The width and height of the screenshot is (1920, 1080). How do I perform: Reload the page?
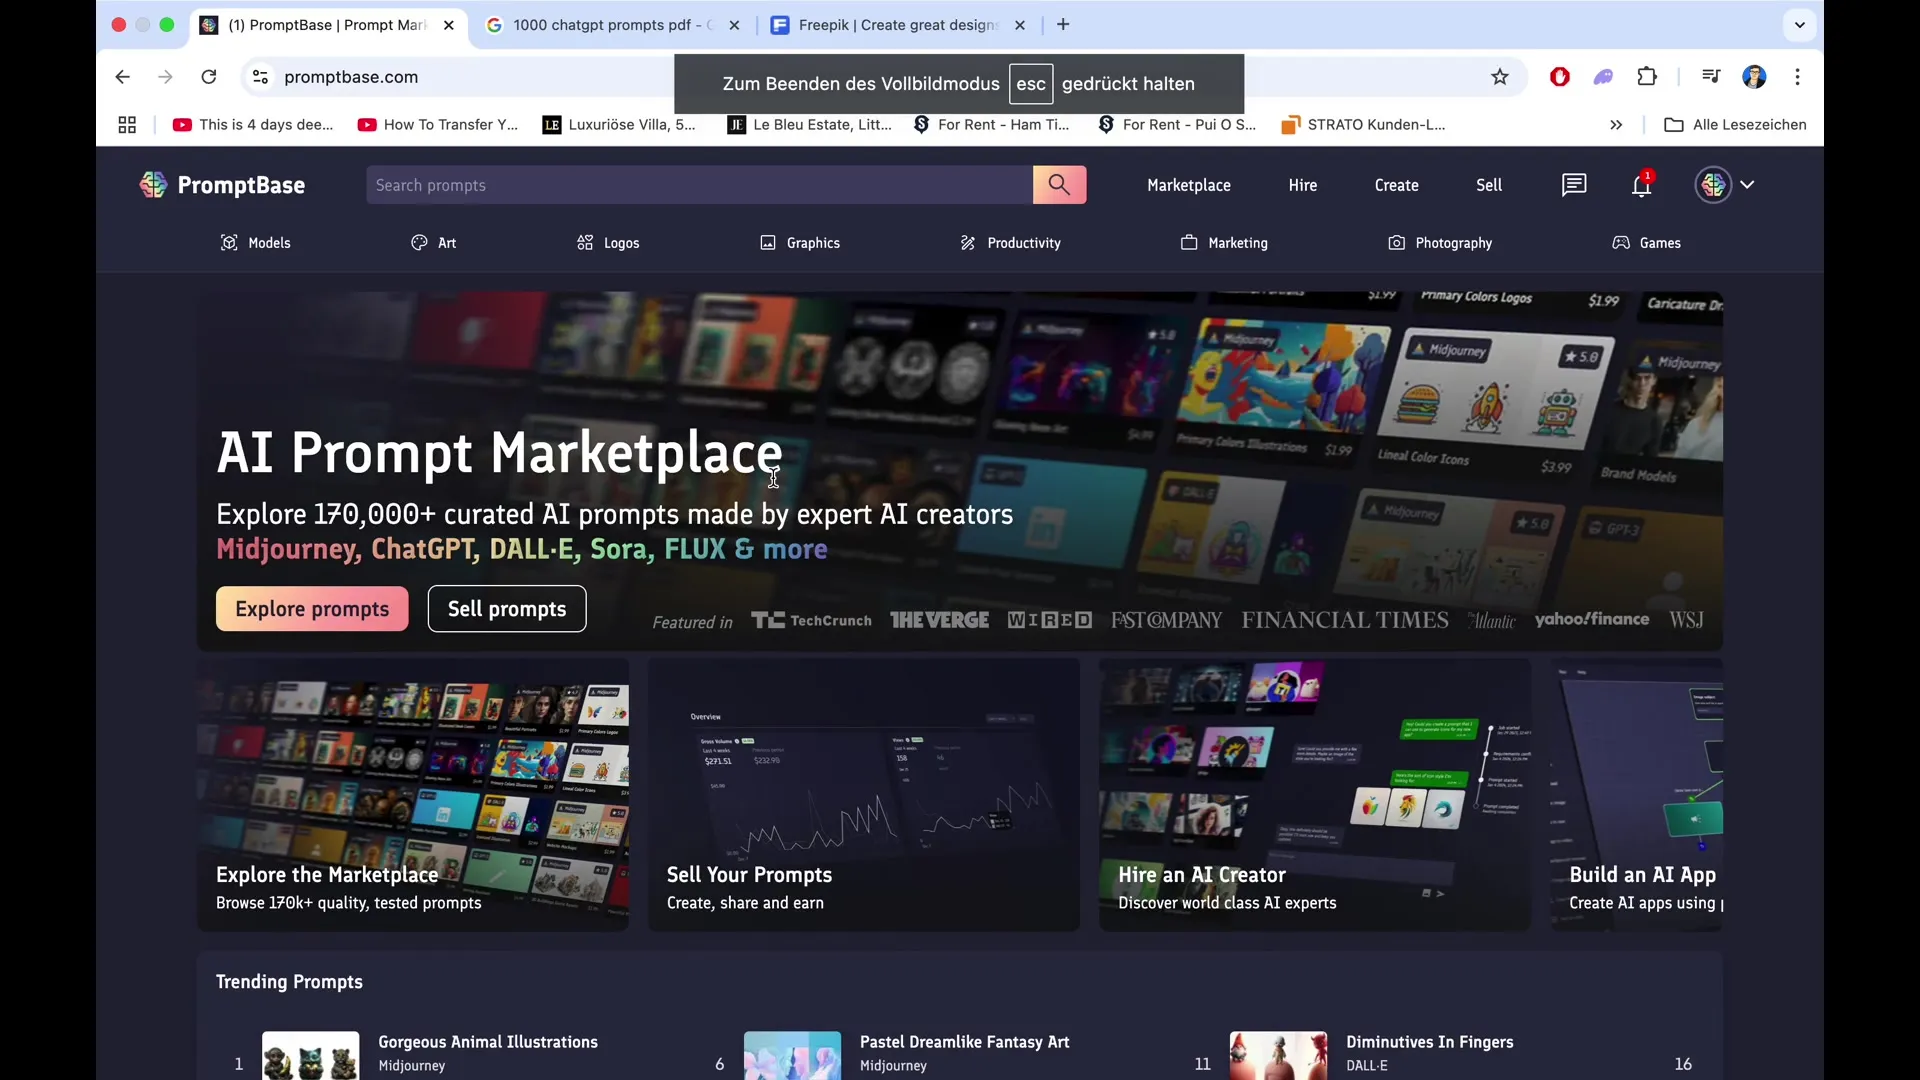[209, 77]
